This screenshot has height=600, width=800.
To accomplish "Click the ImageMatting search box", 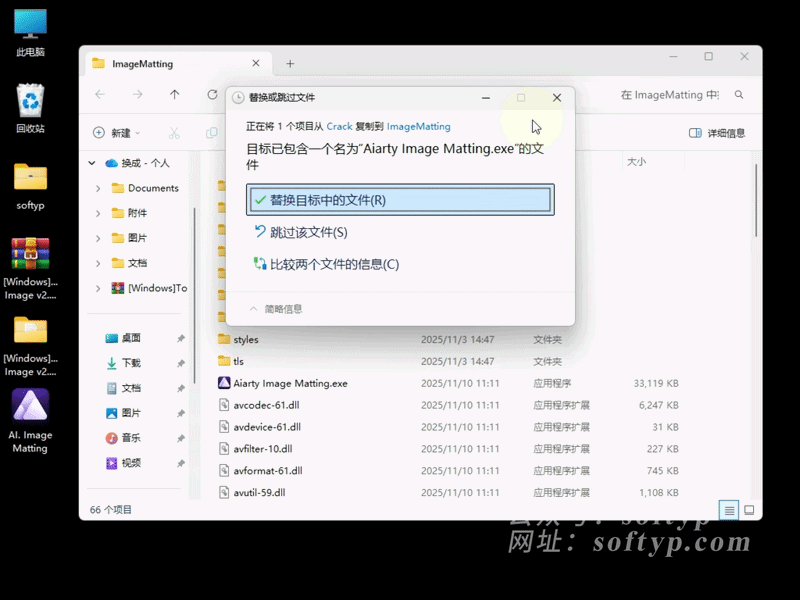I will 669,95.
